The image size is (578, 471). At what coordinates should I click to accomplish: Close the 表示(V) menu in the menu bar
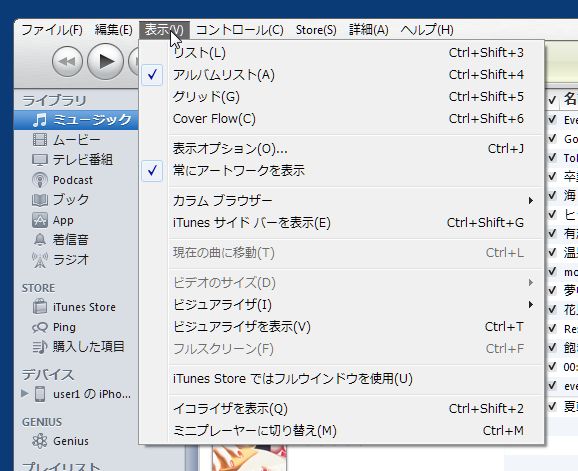(x=164, y=30)
